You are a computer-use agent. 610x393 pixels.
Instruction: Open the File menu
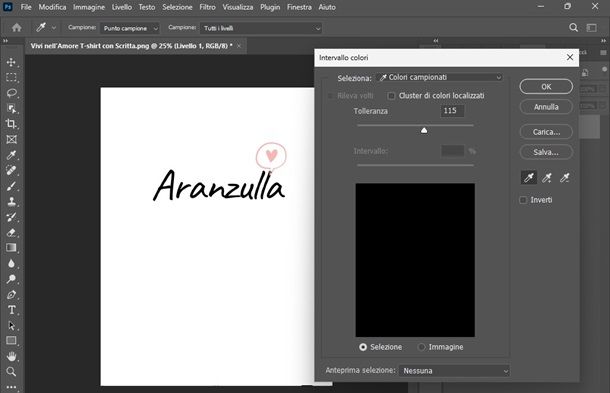26,7
